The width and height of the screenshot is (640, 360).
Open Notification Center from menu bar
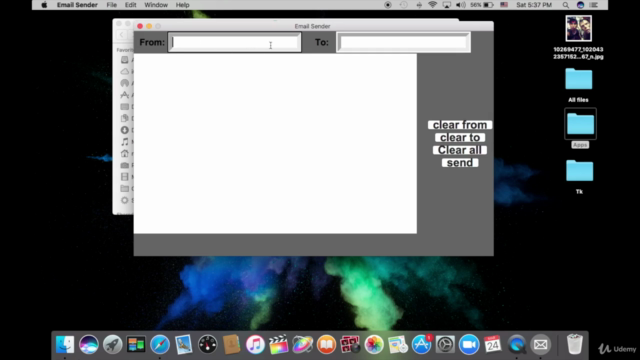(594, 5)
